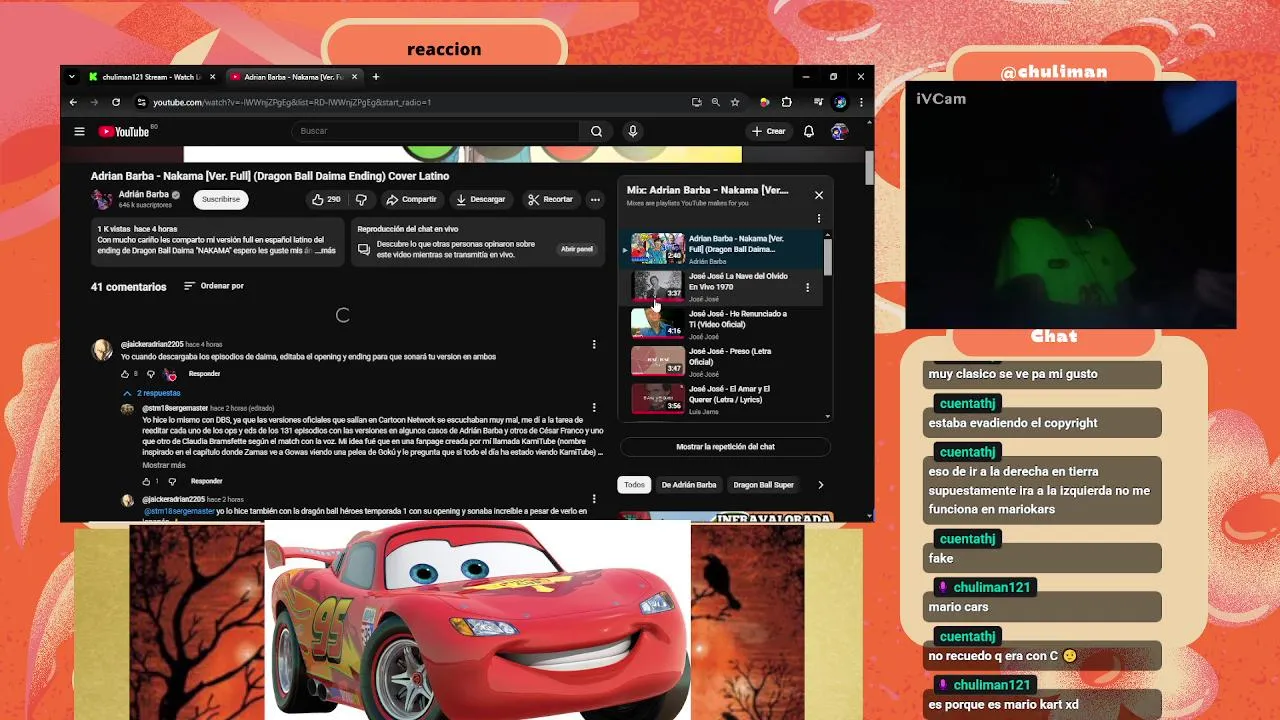Reply to stm18sergemaster's comment

(x=206, y=481)
